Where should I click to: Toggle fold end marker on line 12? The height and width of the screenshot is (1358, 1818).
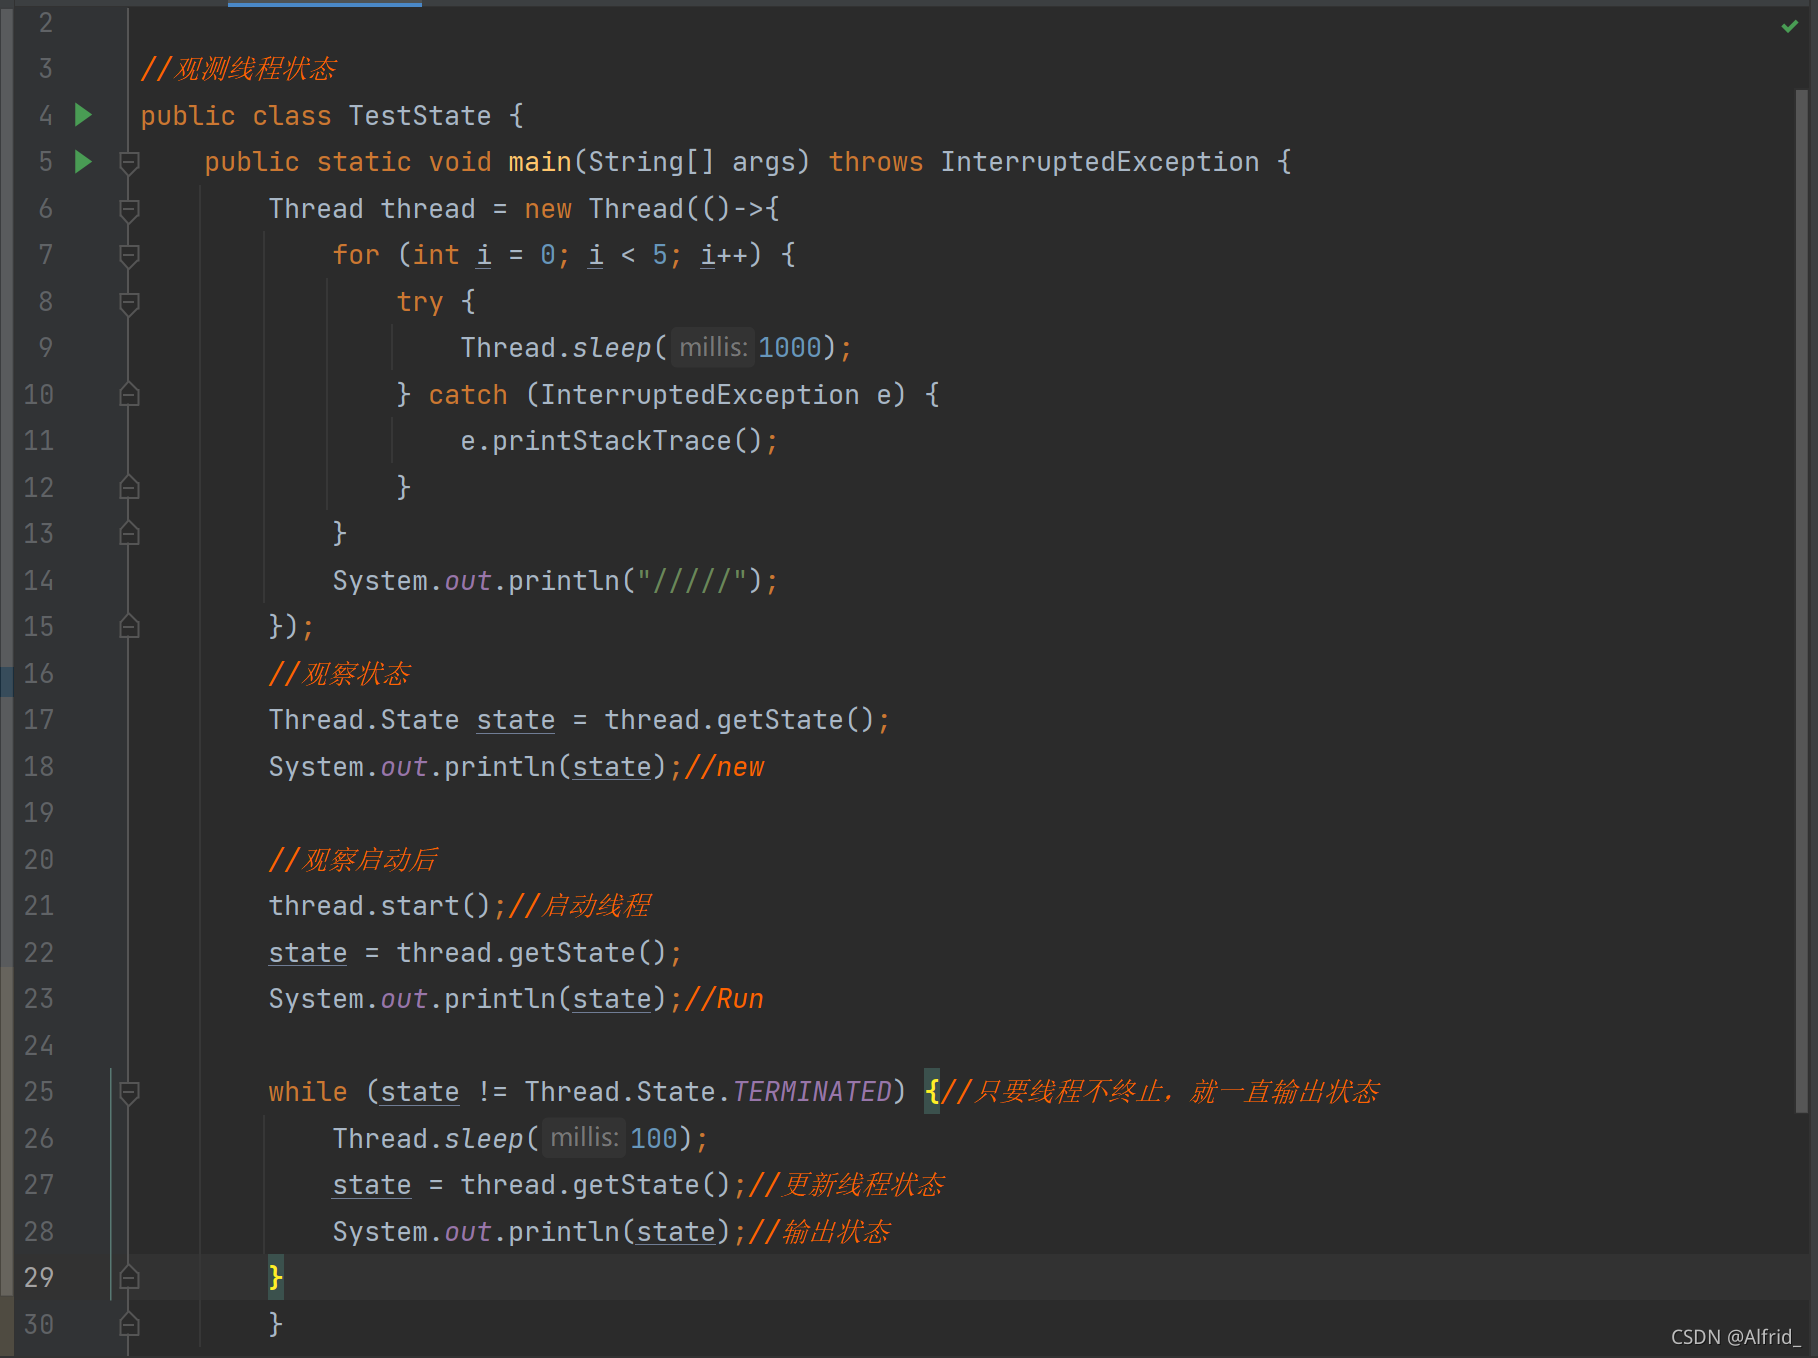tap(129, 487)
